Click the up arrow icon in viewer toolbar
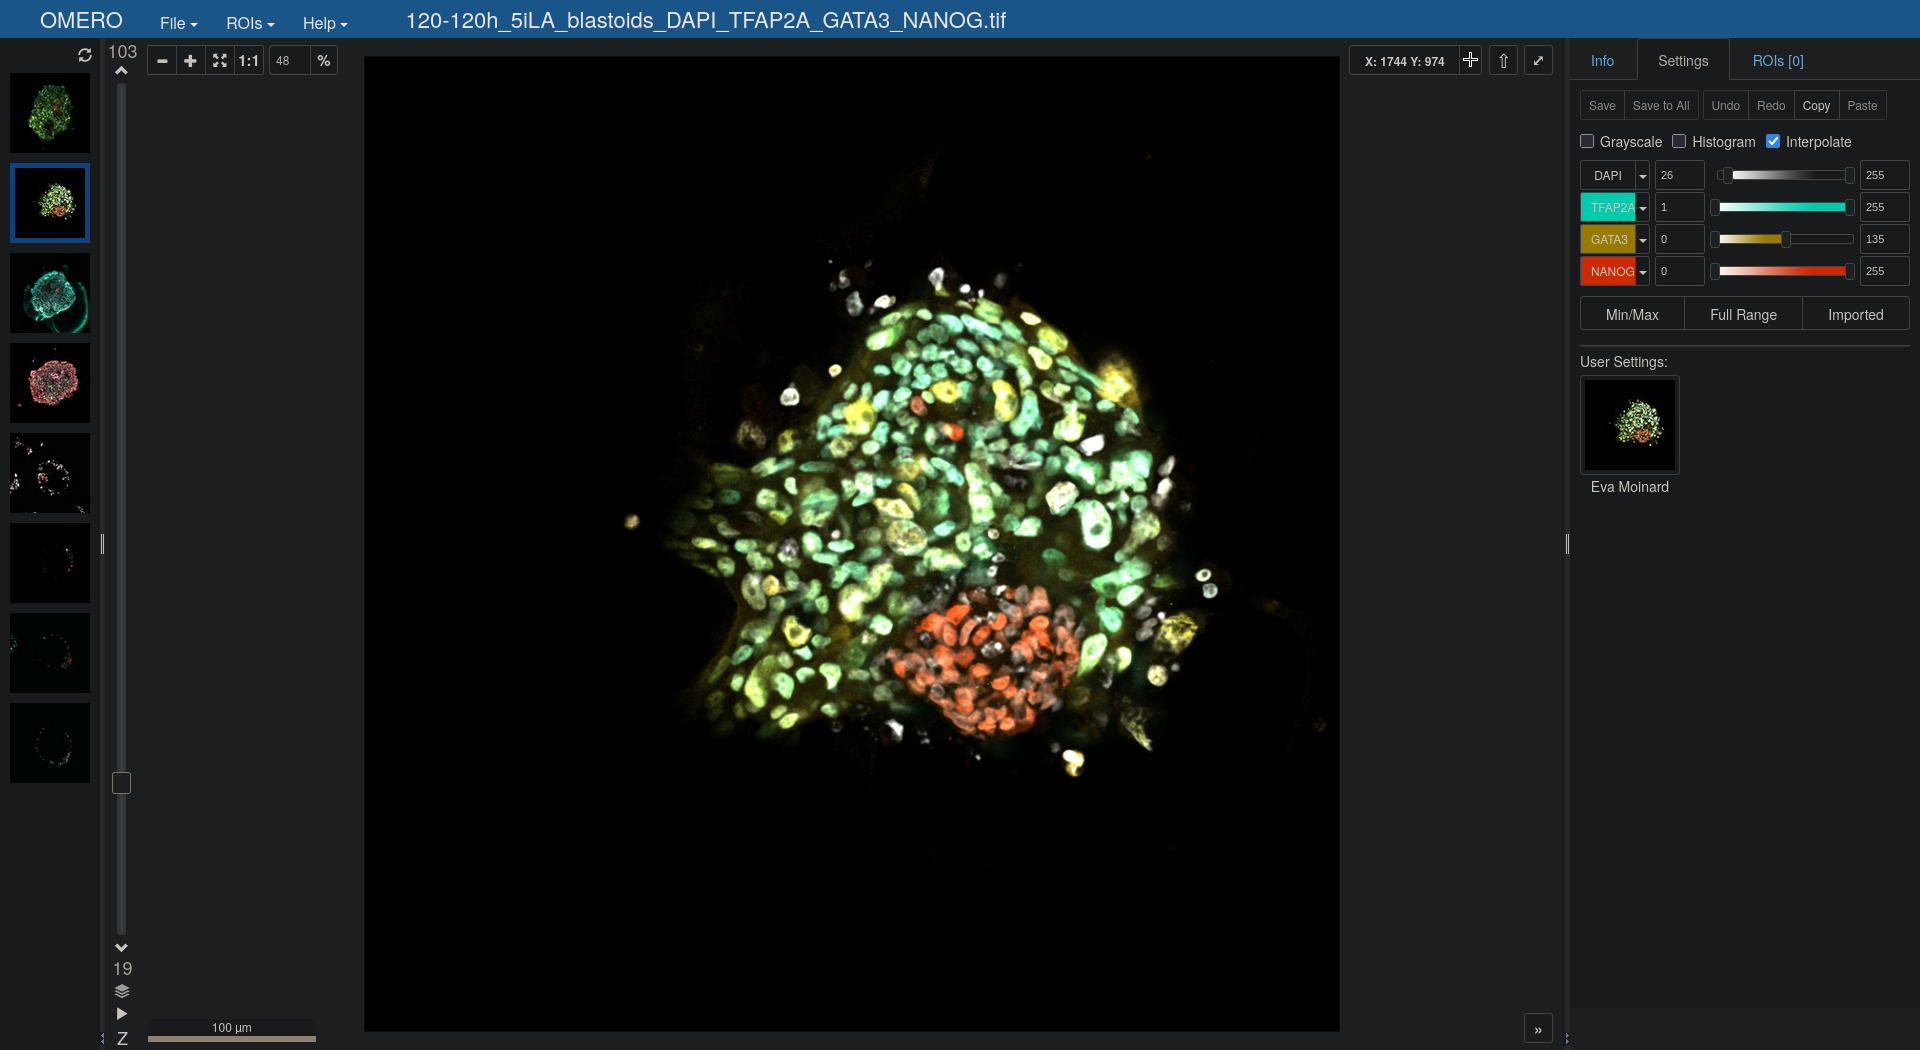Image resolution: width=1920 pixels, height=1050 pixels. (1503, 61)
